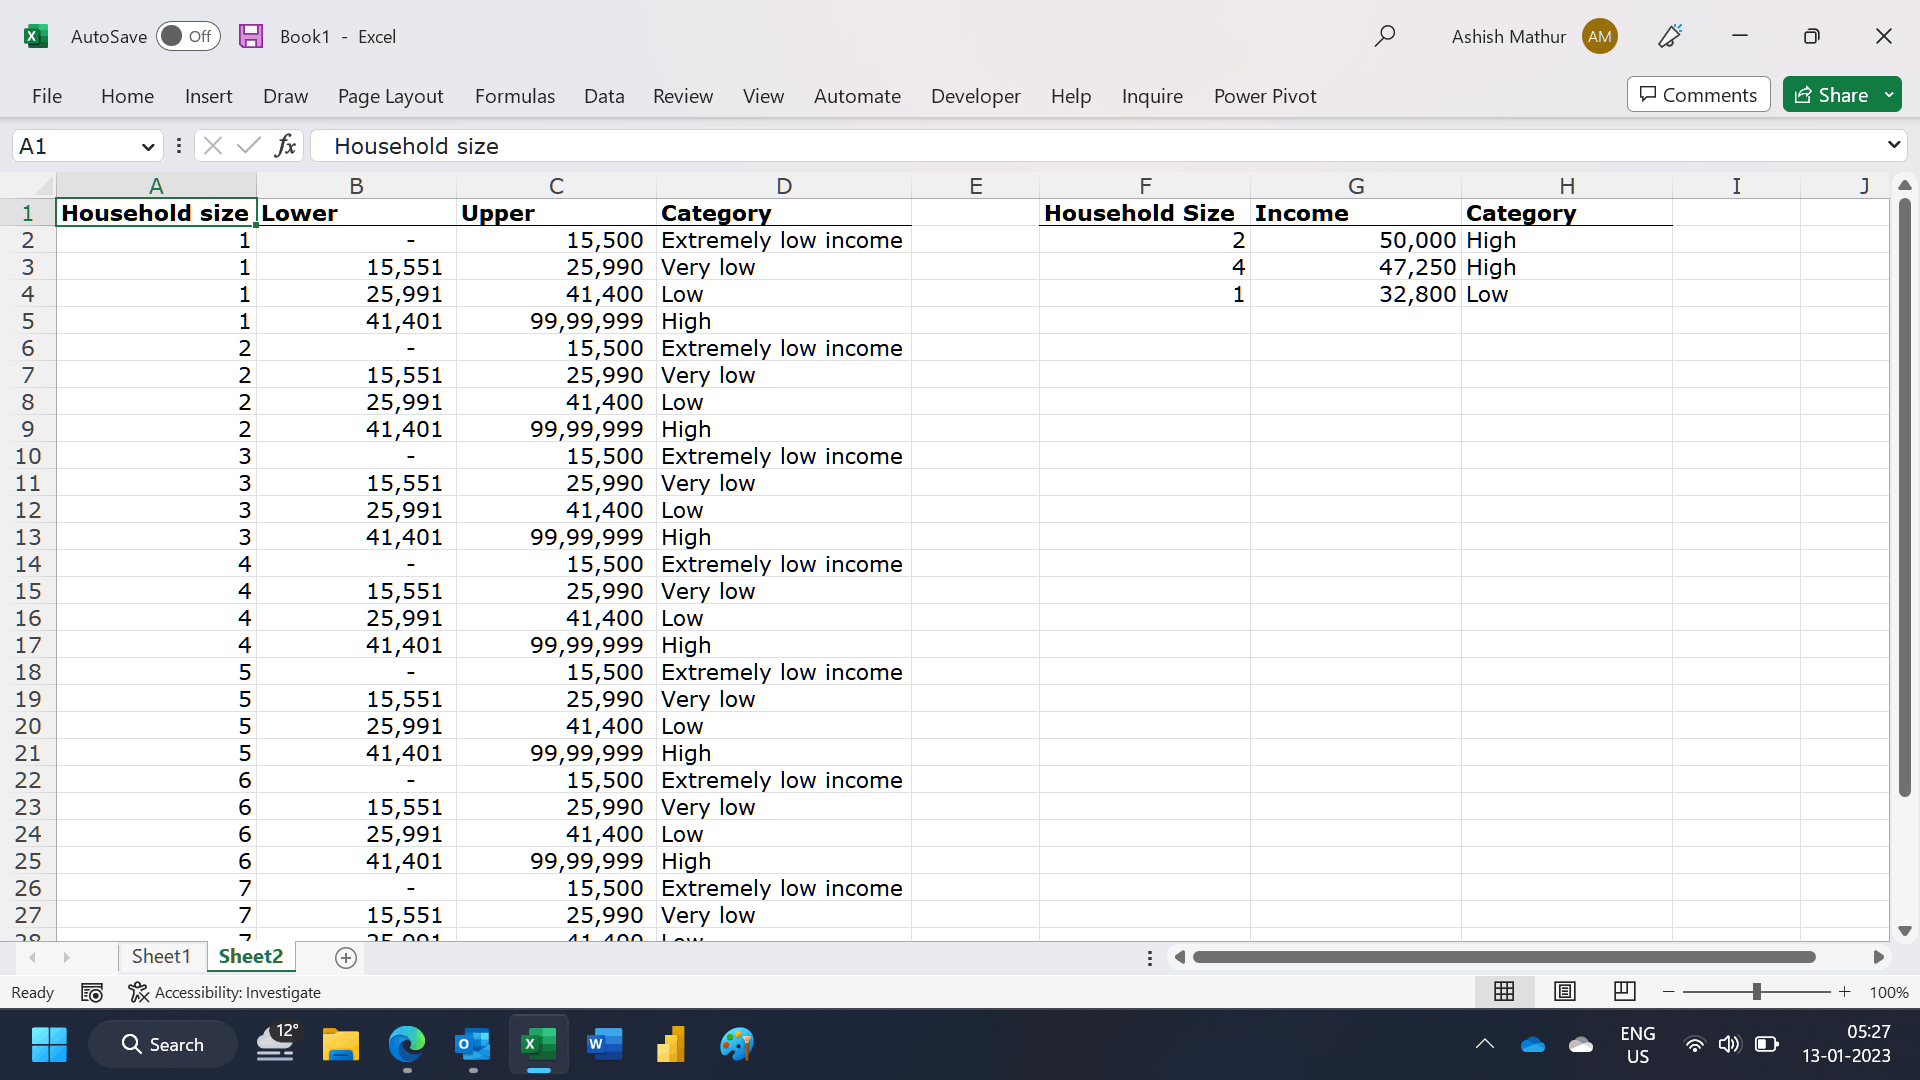
Task: Click the Insert Function fx icon
Action: coord(285,146)
